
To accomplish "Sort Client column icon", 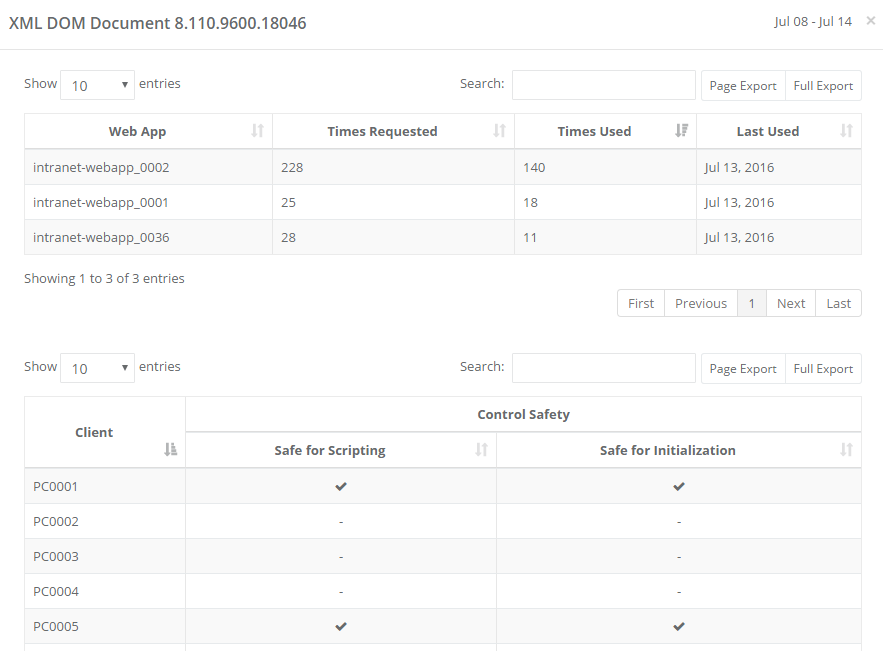I will (171, 450).
